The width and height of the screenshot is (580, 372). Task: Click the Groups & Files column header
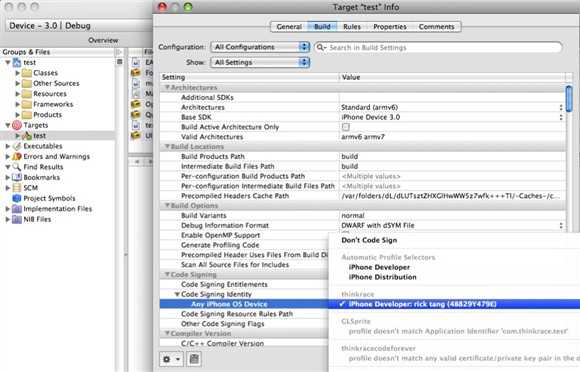(x=58, y=52)
